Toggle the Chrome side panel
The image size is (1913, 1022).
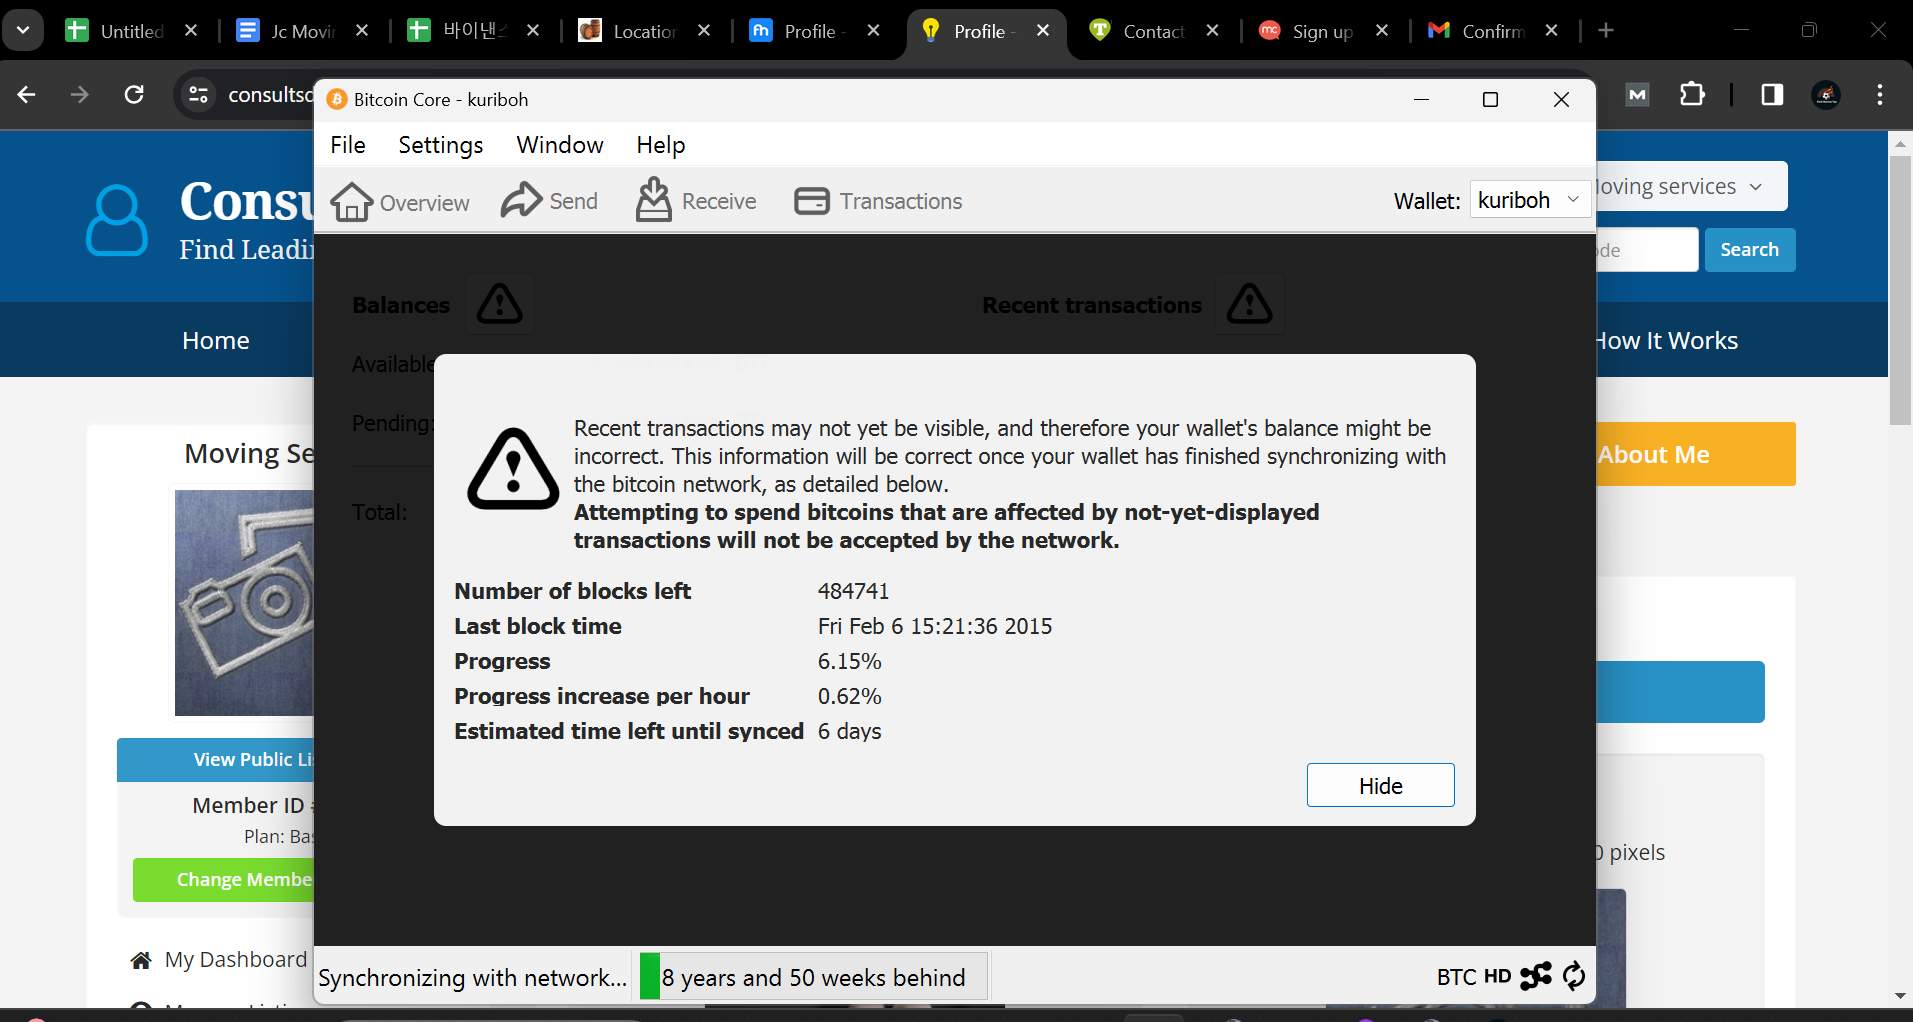(x=1772, y=95)
